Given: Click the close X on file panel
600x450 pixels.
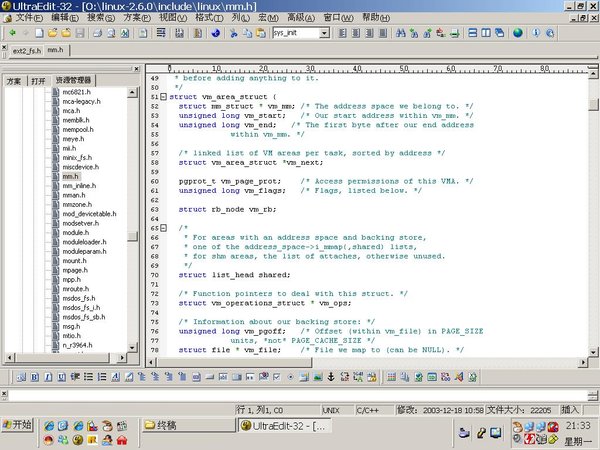Looking at the screenshot, I should pos(135,69).
